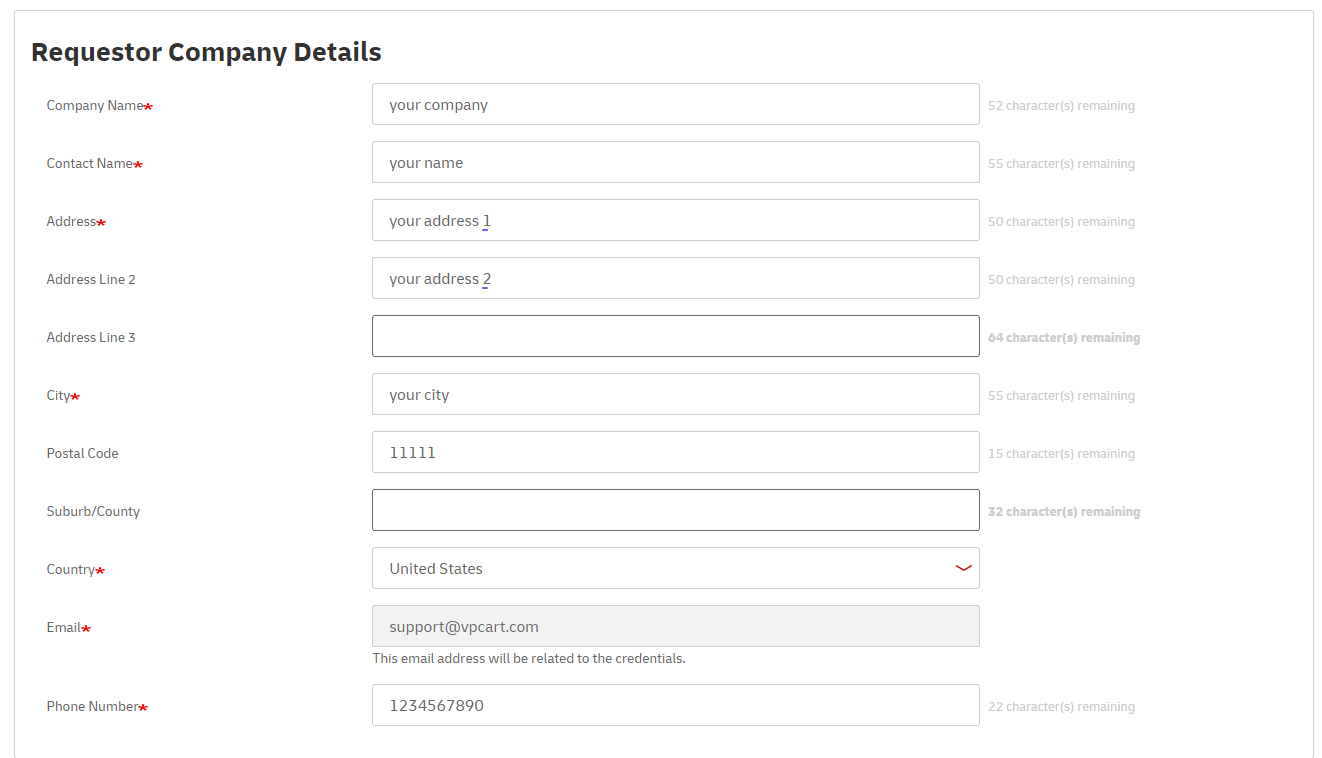The width and height of the screenshot is (1322, 758).
Task: Click the Postal Code field with 11111
Action: click(x=675, y=452)
